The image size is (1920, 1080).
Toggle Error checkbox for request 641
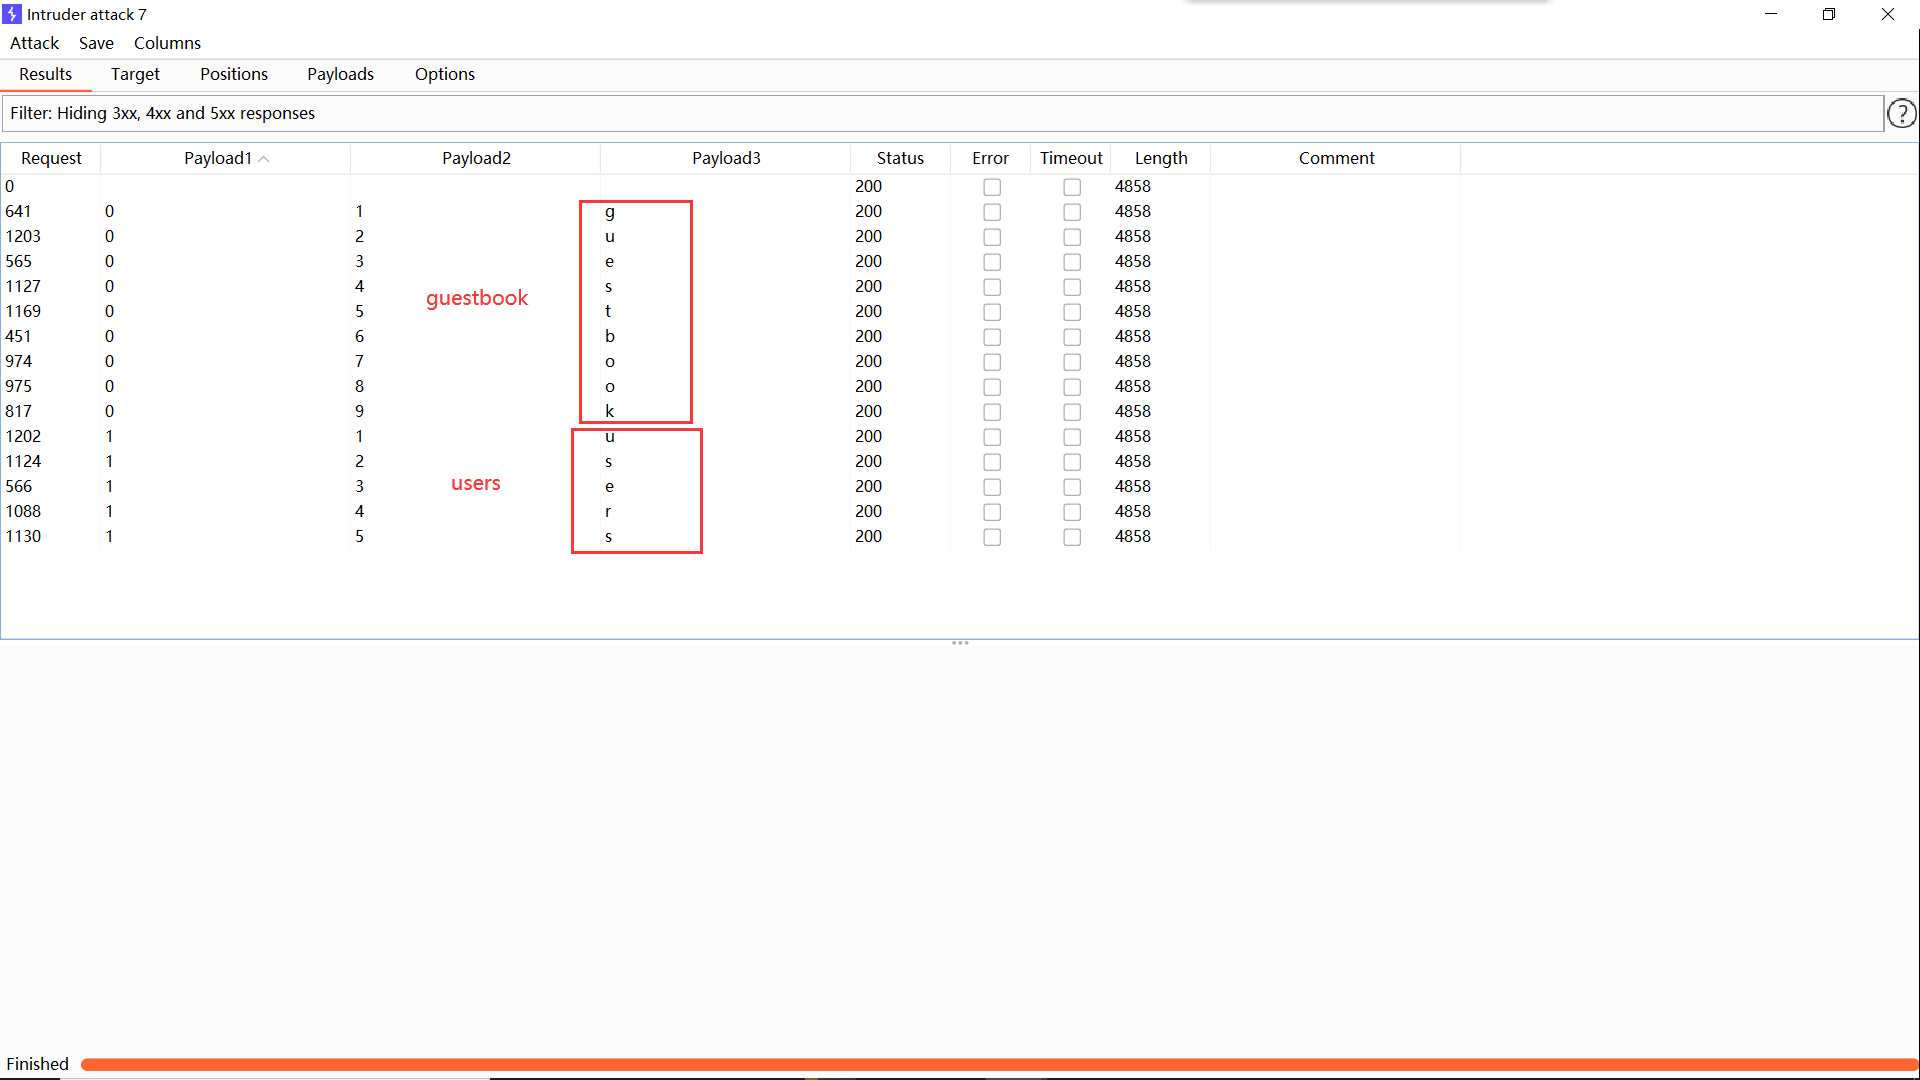992,212
